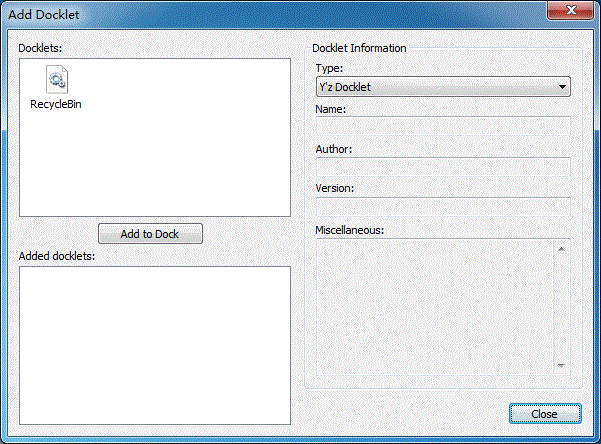
Task: Click the Close button
Action: pyautogui.click(x=545, y=414)
